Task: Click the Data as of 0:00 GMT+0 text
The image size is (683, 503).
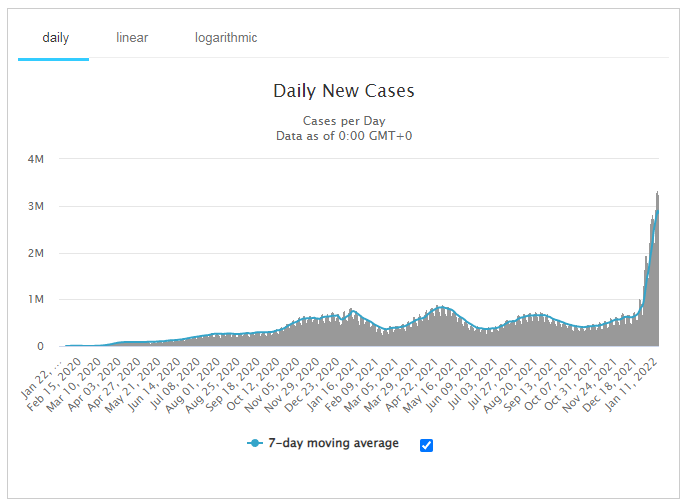Action: point(343,136)
